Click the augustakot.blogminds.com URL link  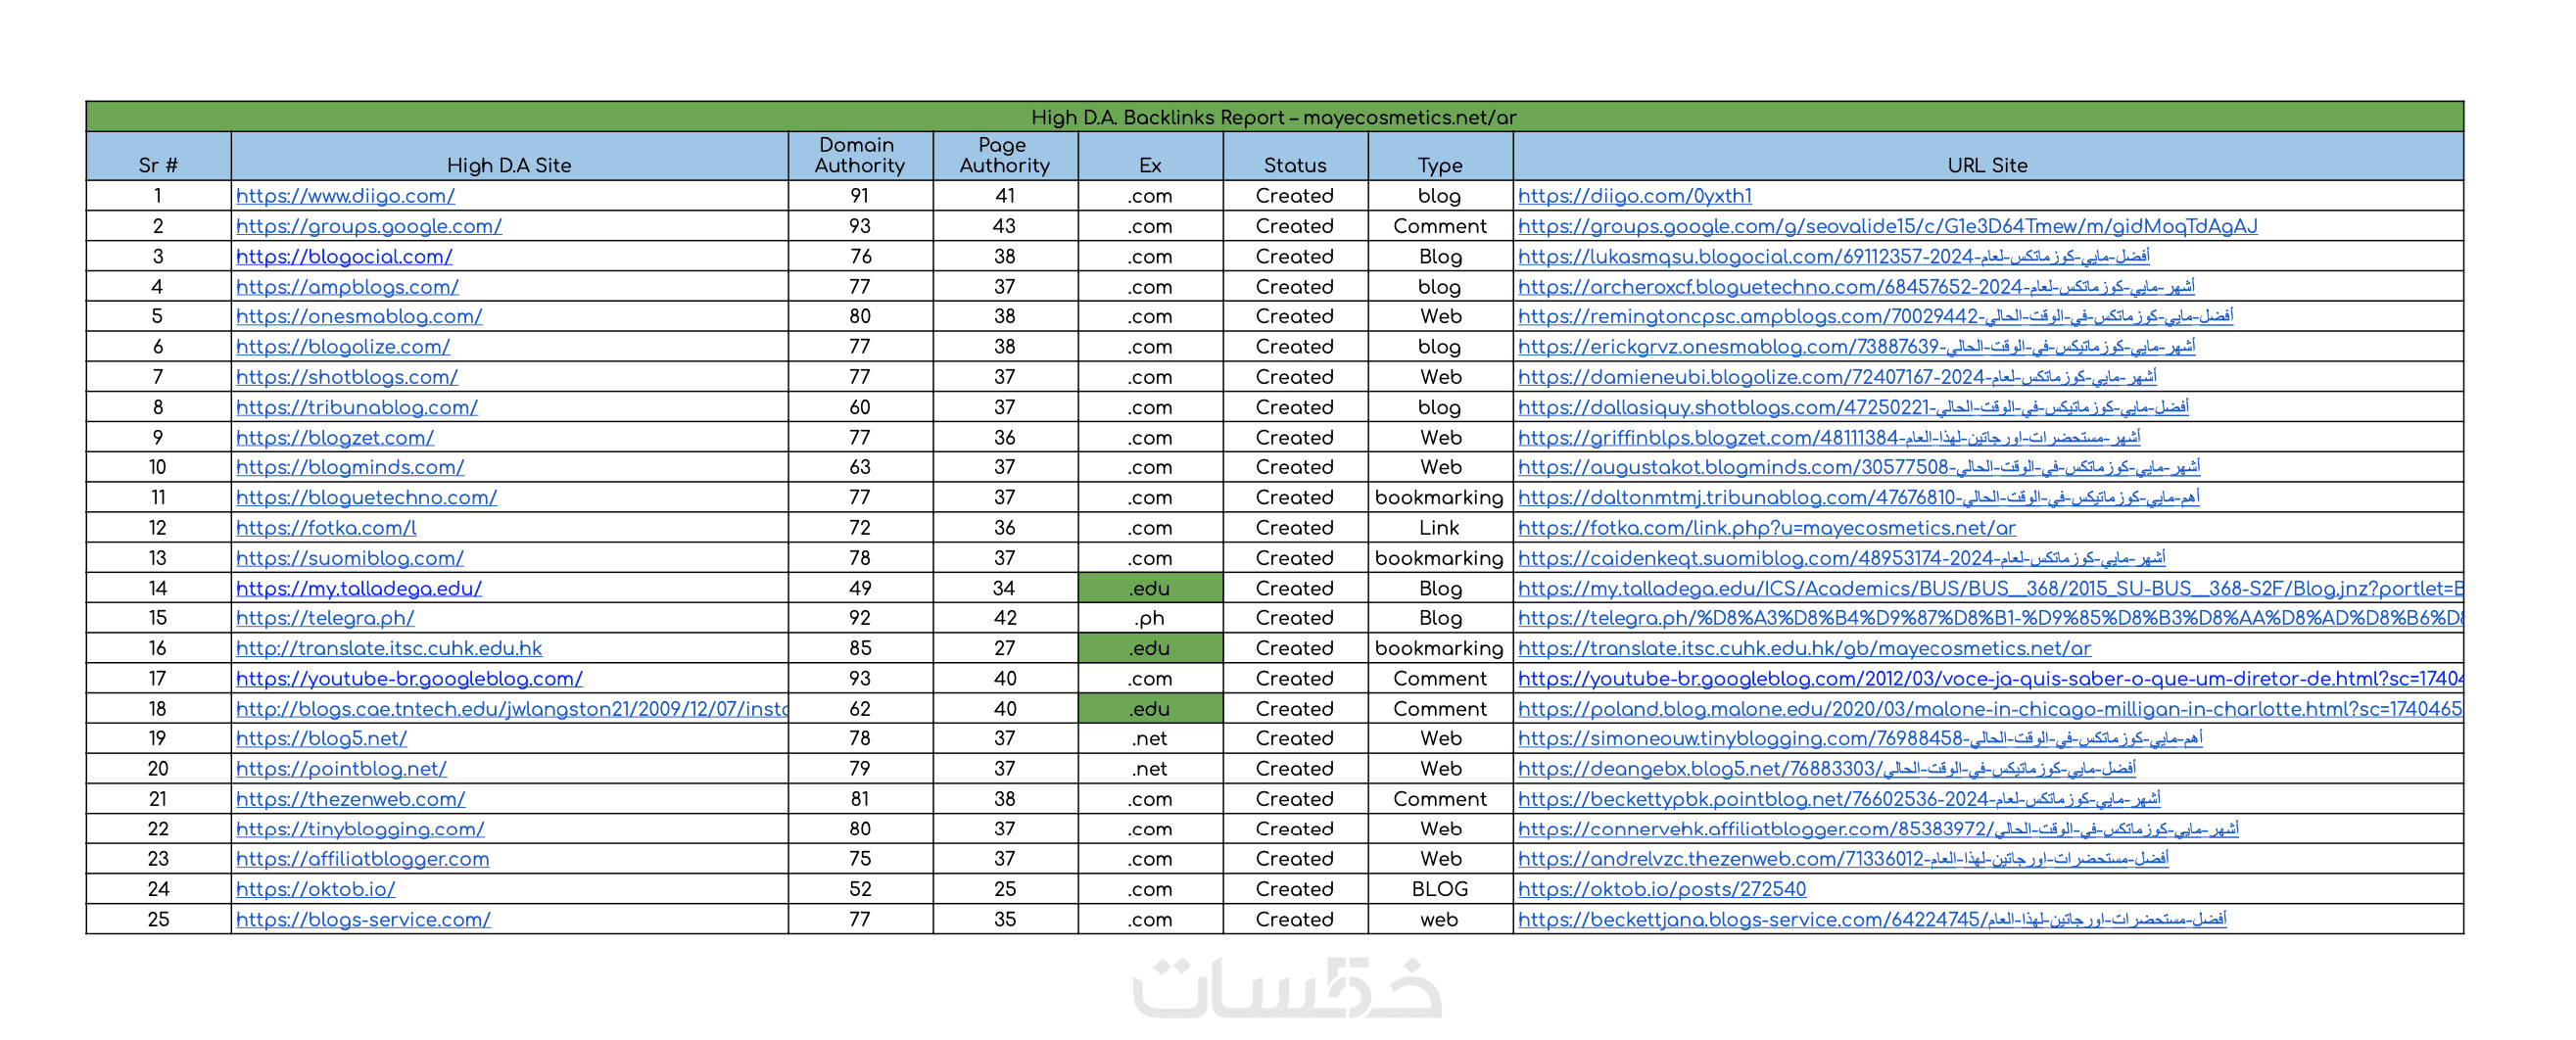(1859, 467)
